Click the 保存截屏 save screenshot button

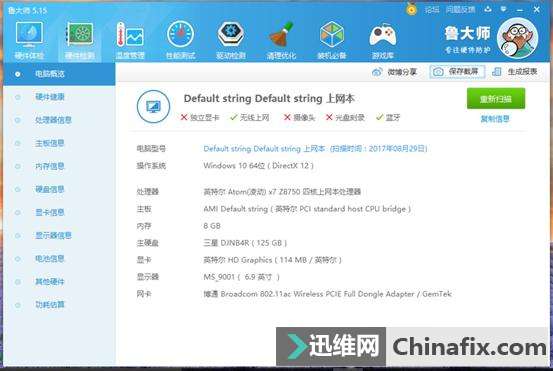457,72
